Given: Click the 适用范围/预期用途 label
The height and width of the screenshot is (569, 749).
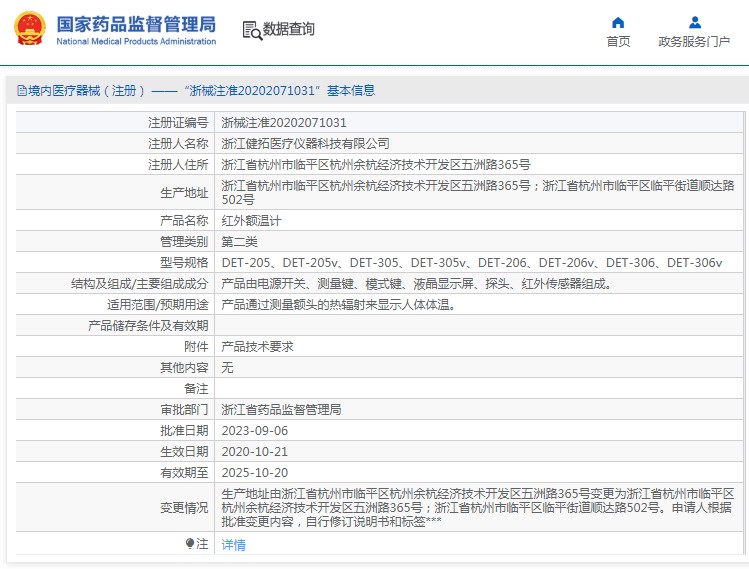Looking at the screenshot, I should coord(158,305).
